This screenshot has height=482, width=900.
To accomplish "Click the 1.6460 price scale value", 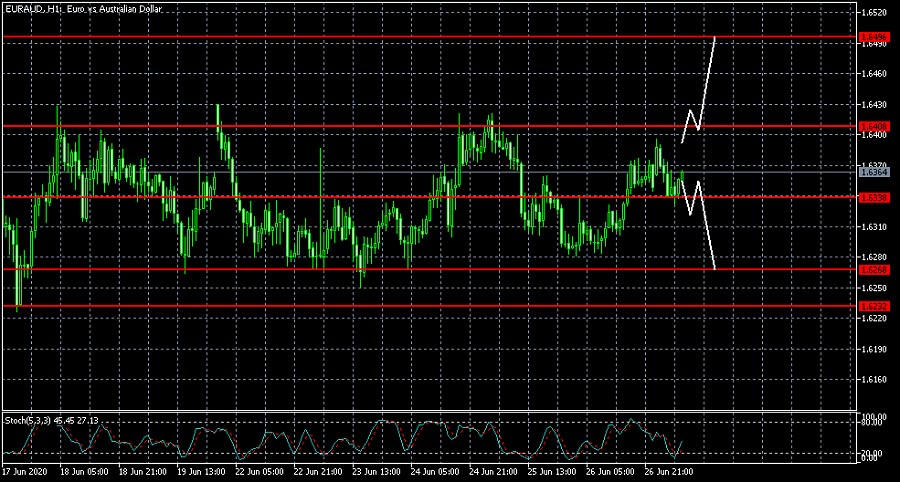I will 872,74.
